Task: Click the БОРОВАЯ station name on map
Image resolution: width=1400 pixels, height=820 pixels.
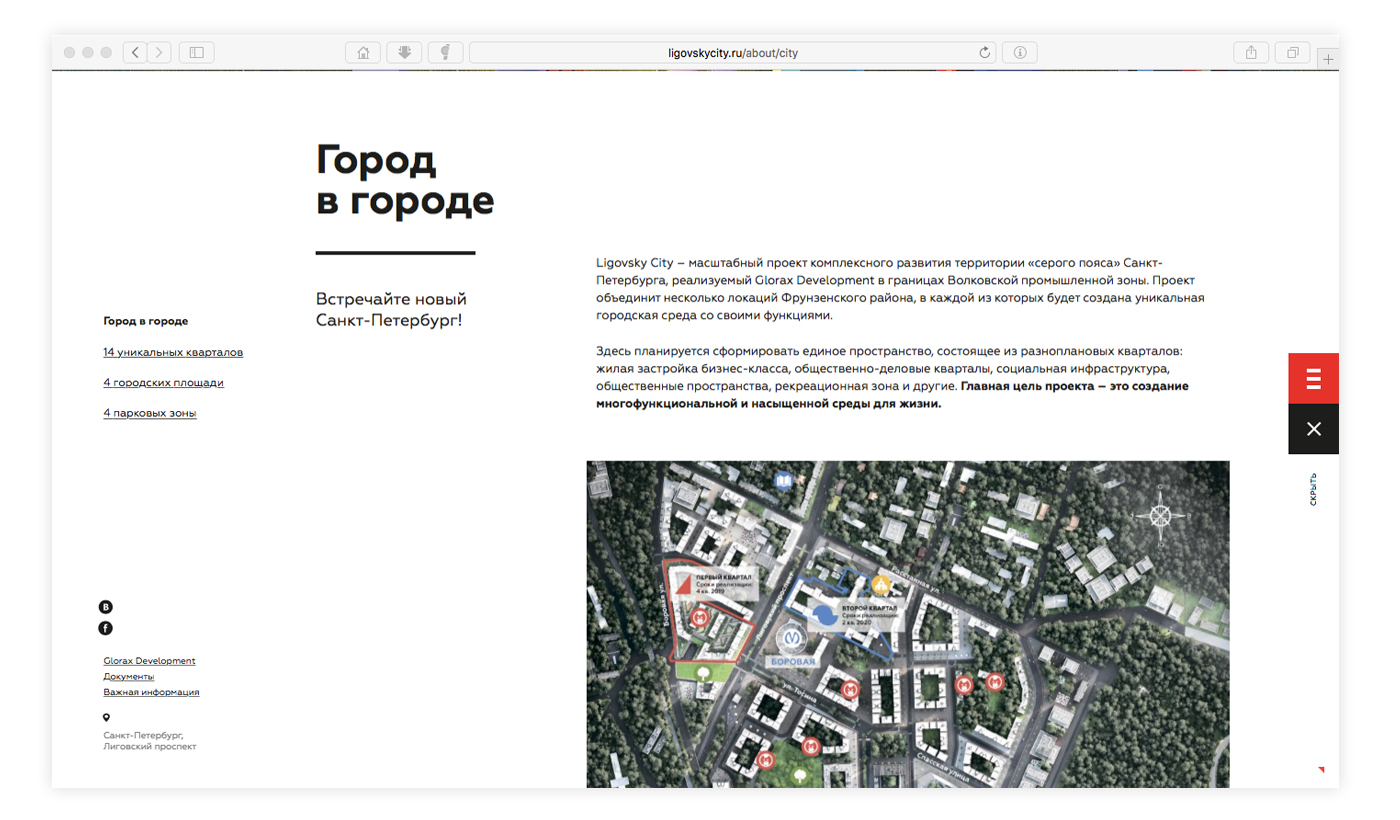Action: click(793, 662)
